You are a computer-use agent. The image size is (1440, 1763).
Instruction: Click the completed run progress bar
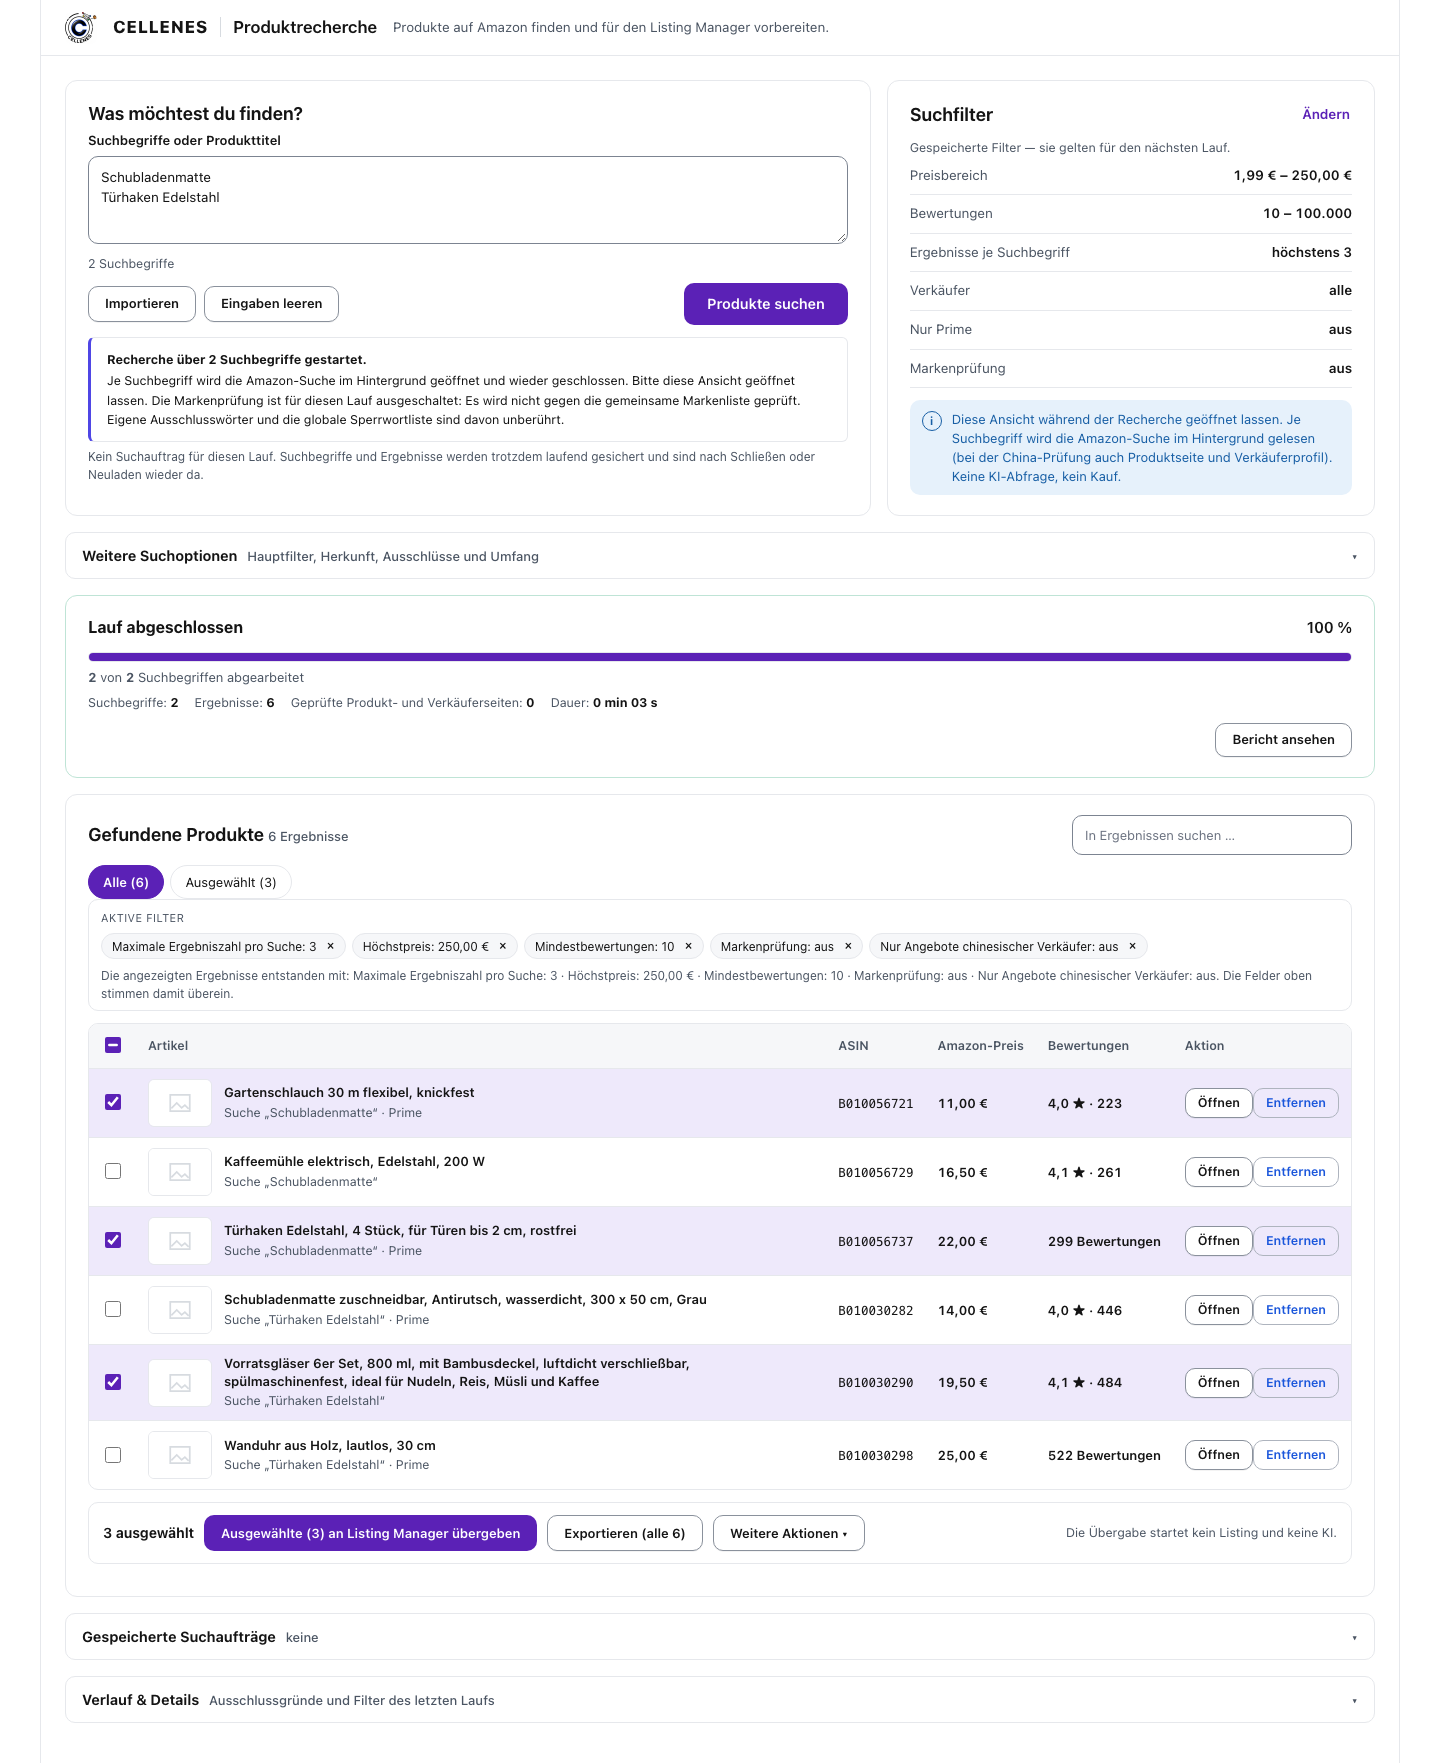(x=720, y=657)
